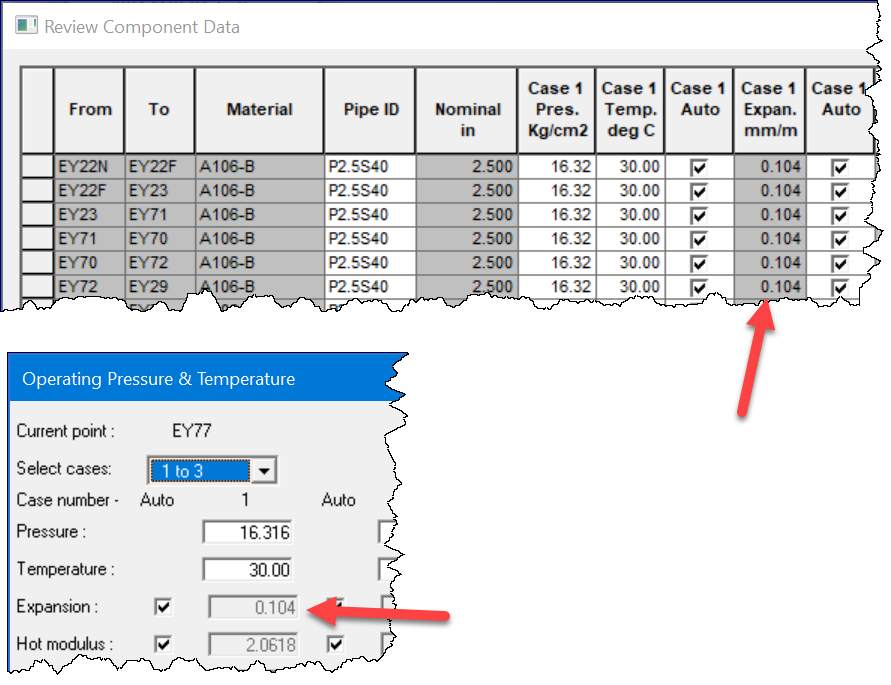Toggle Auto checkbox after Expan. column in EY23-EY71 row

[840, 215]
